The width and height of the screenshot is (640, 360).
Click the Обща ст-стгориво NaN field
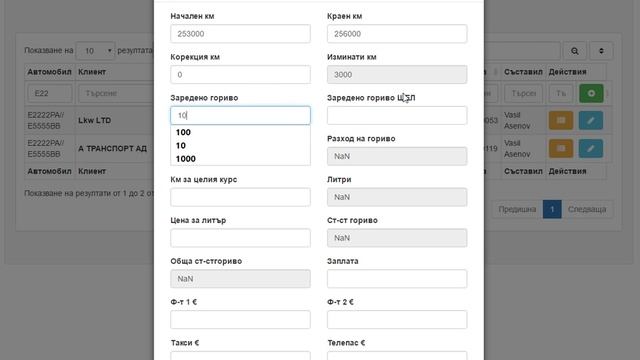tap(240, 279)
